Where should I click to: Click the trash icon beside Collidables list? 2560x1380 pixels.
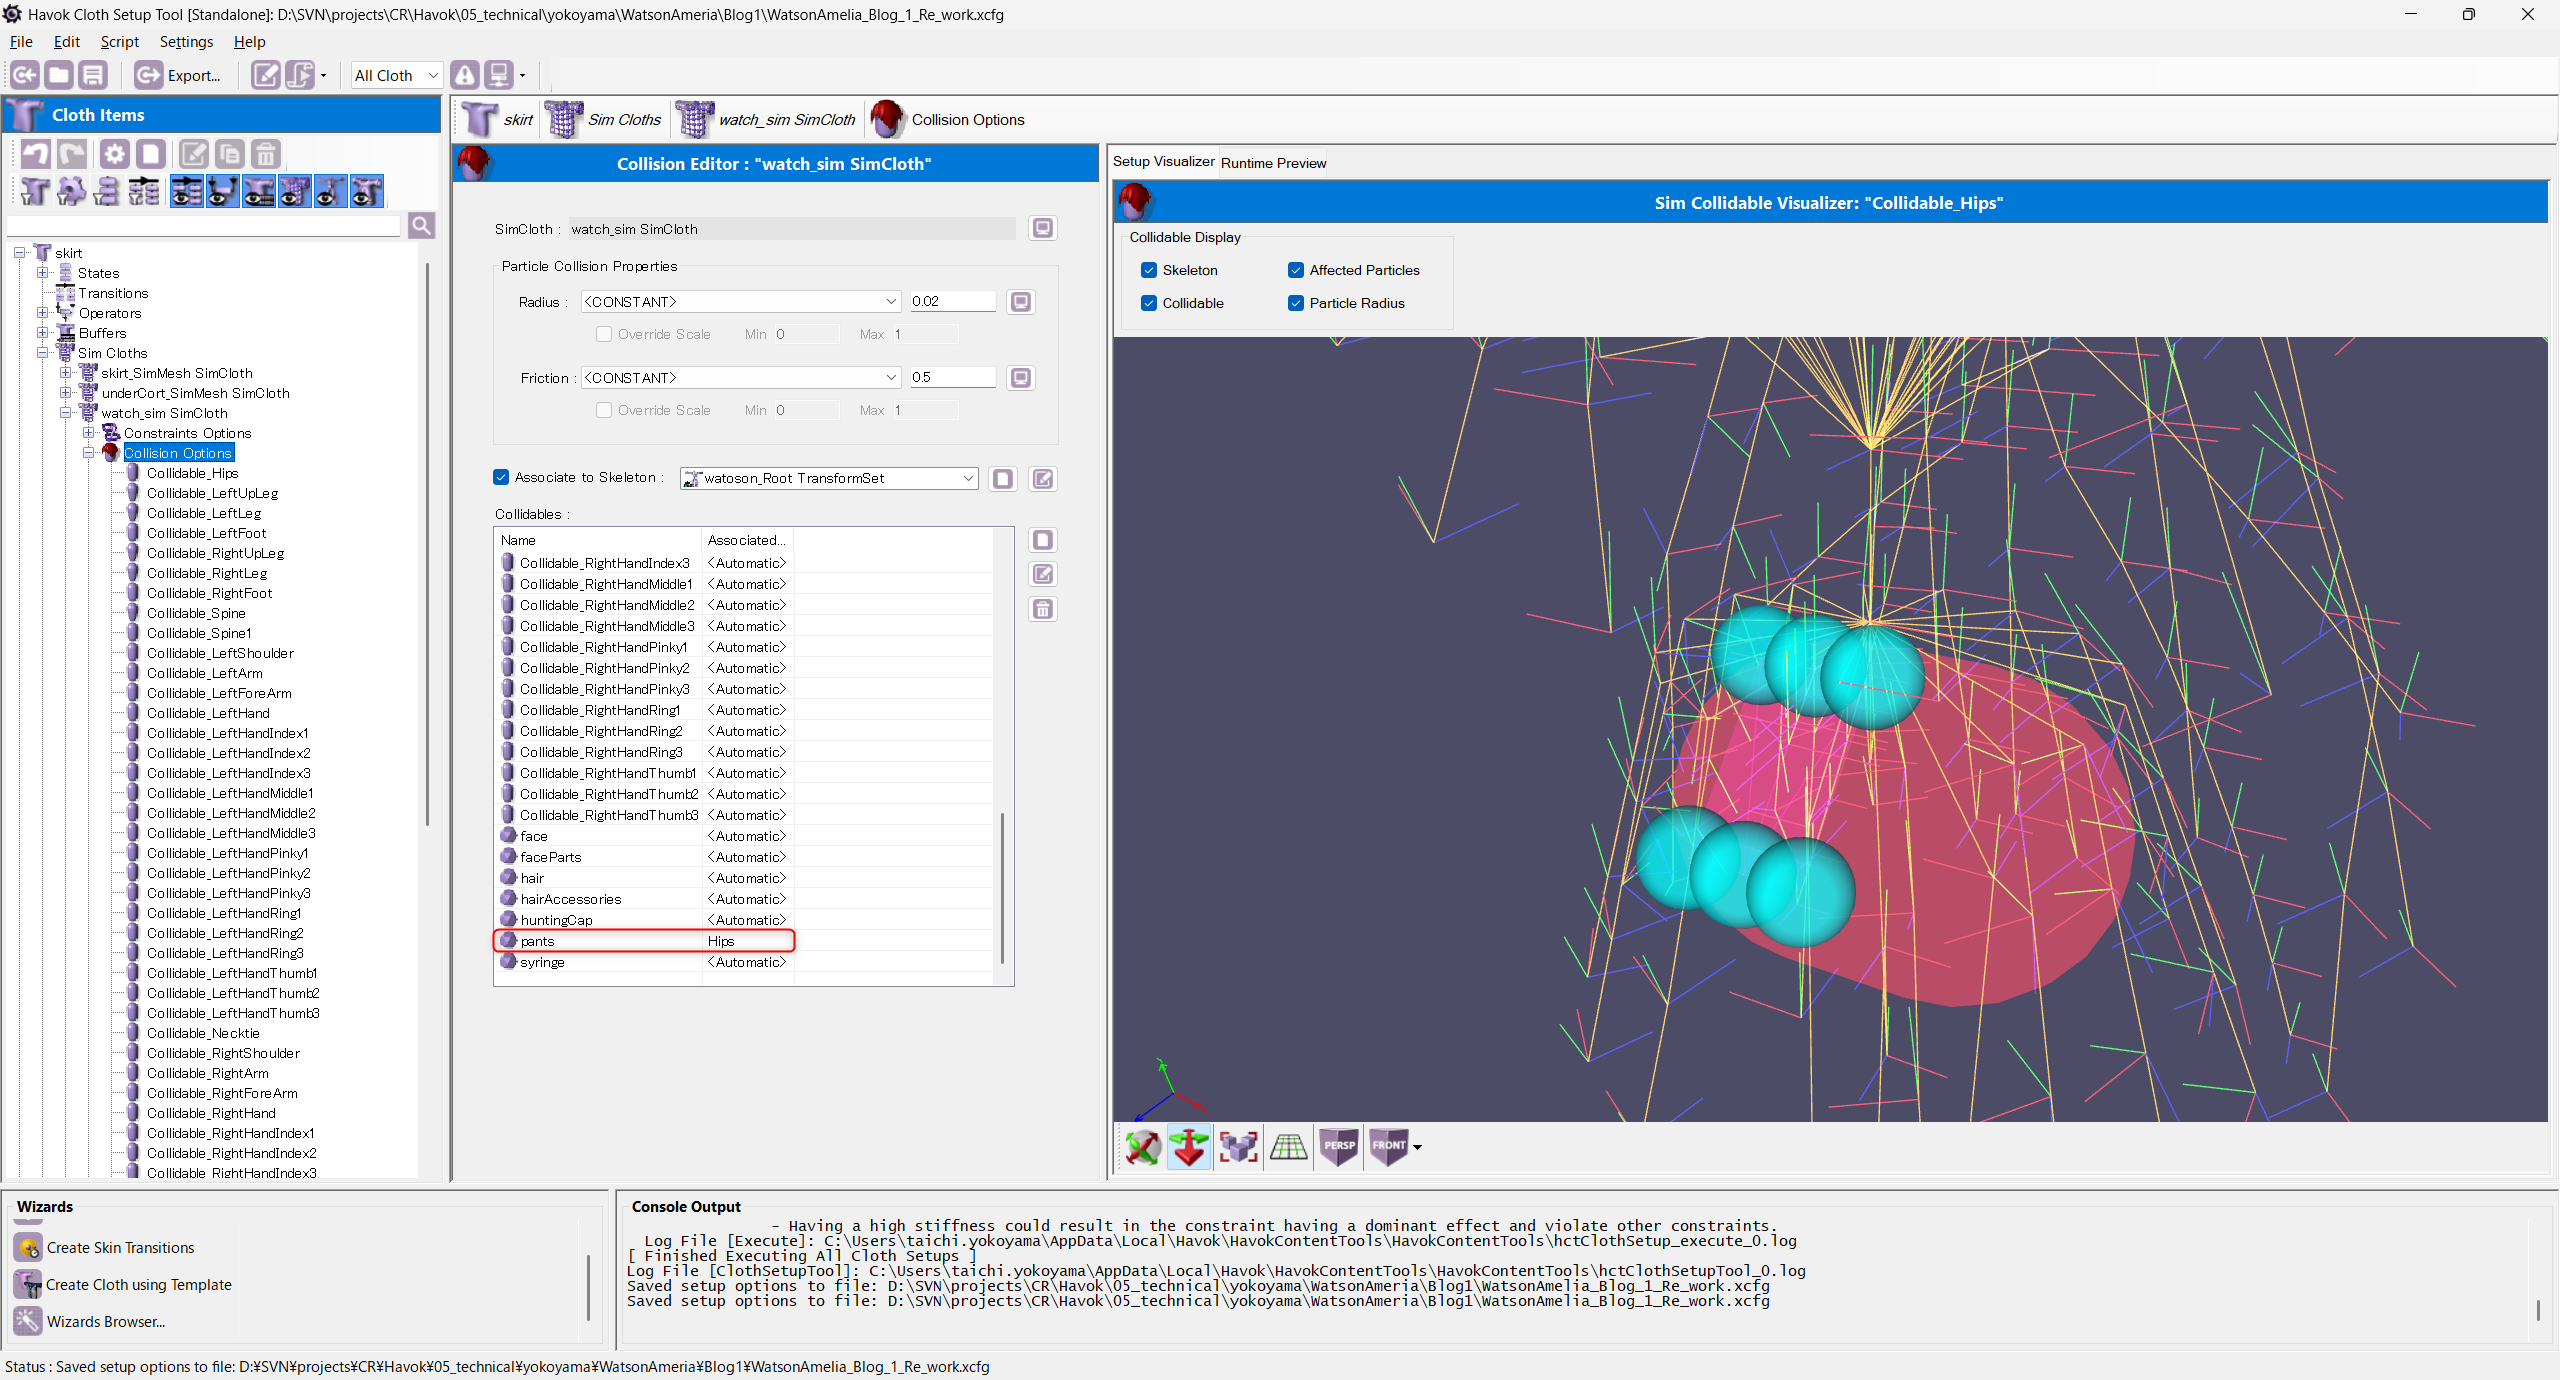tap(1042, 609)
